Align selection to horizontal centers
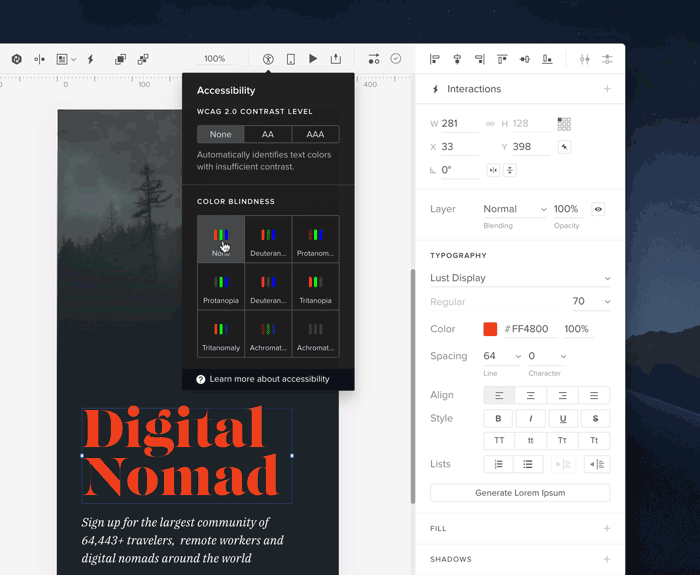The width and height of the screenshot is (700, 575). pyautogui.click(x=457, y=59)
